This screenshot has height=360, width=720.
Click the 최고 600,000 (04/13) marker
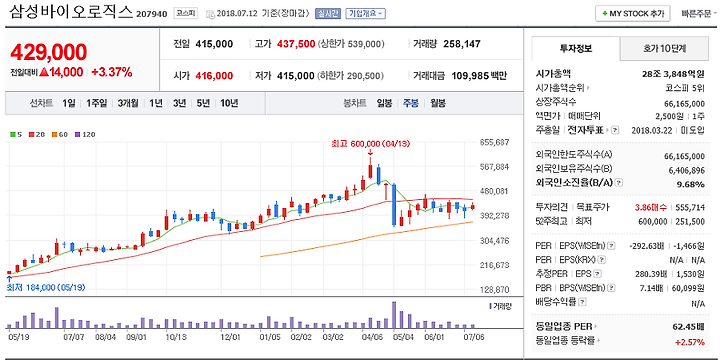(370, 144)
